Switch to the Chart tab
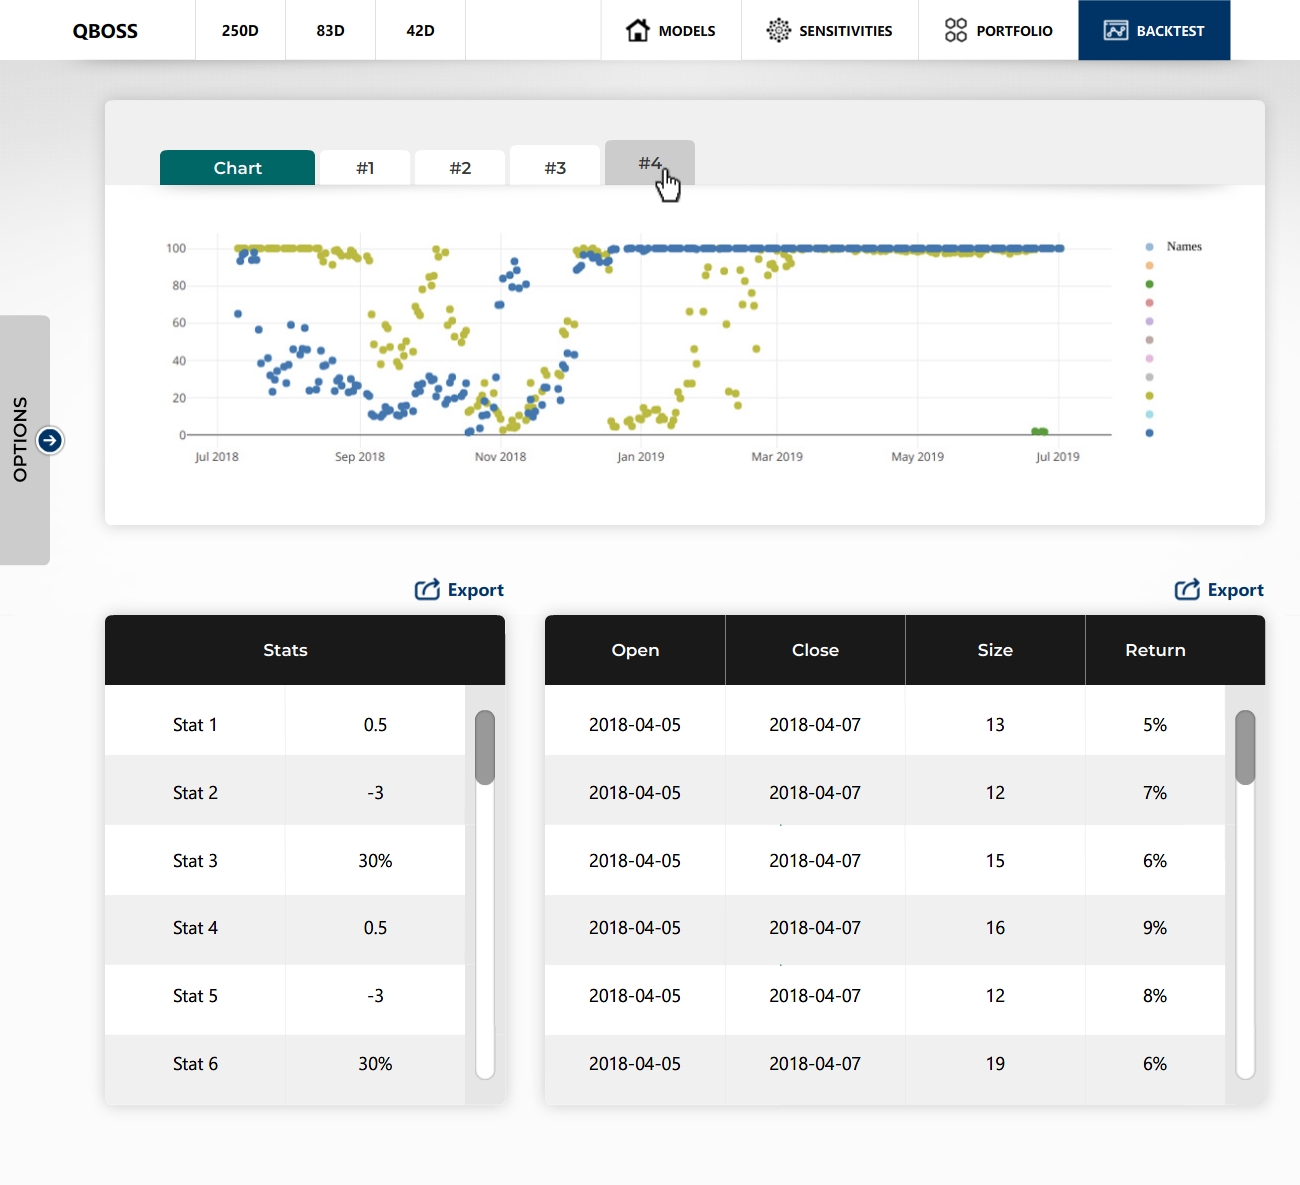This screenshot has height=1185, width=1300. tap(237, 168)
